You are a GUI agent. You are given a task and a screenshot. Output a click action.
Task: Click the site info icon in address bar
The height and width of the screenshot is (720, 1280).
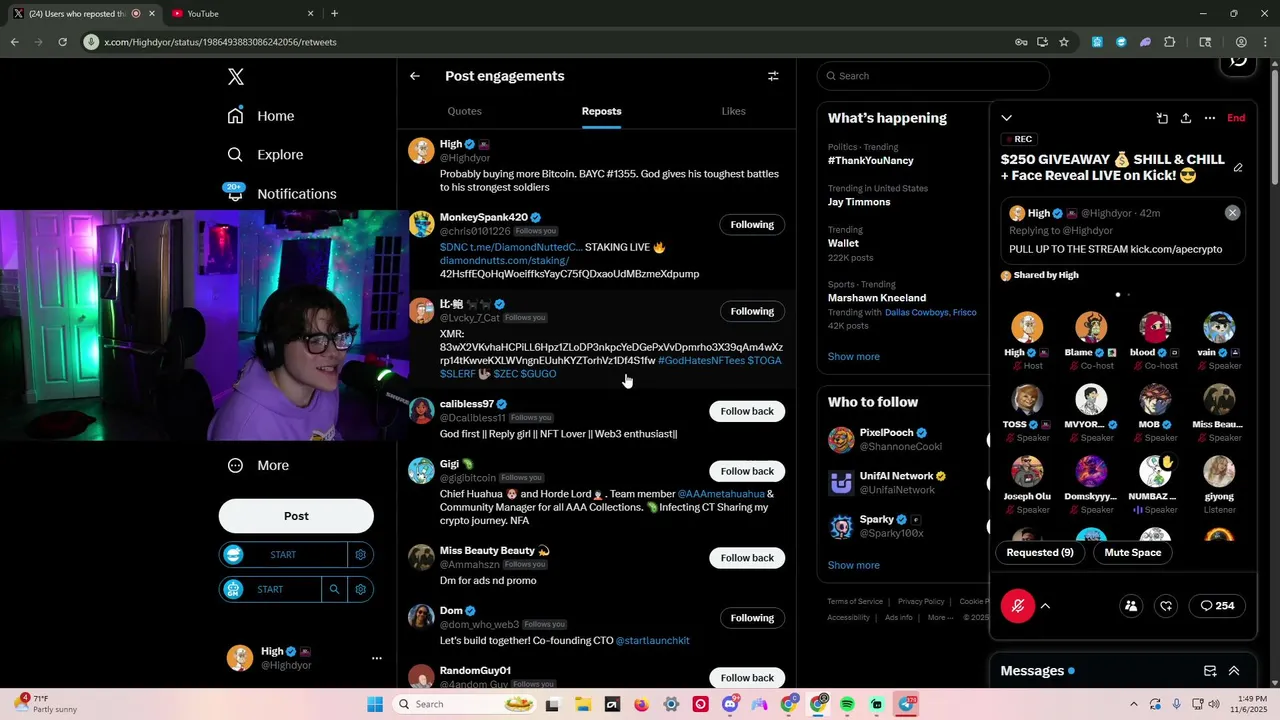tap(91, 42)
